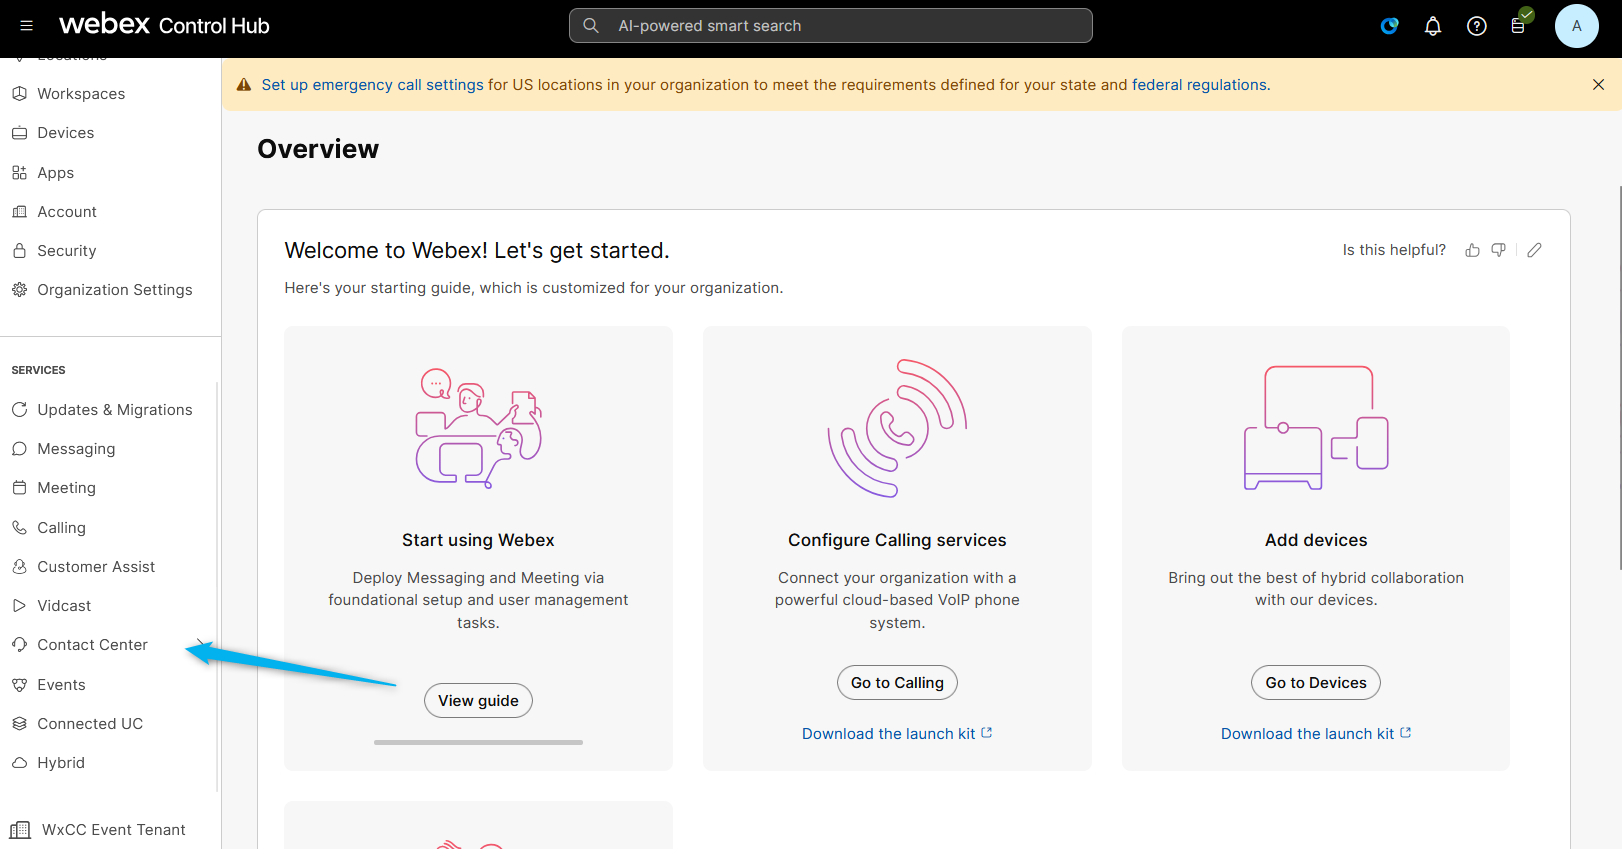Click the thumbs up feedback icon
Viewport: 1622px width, 849px height.
[1472, 250]
